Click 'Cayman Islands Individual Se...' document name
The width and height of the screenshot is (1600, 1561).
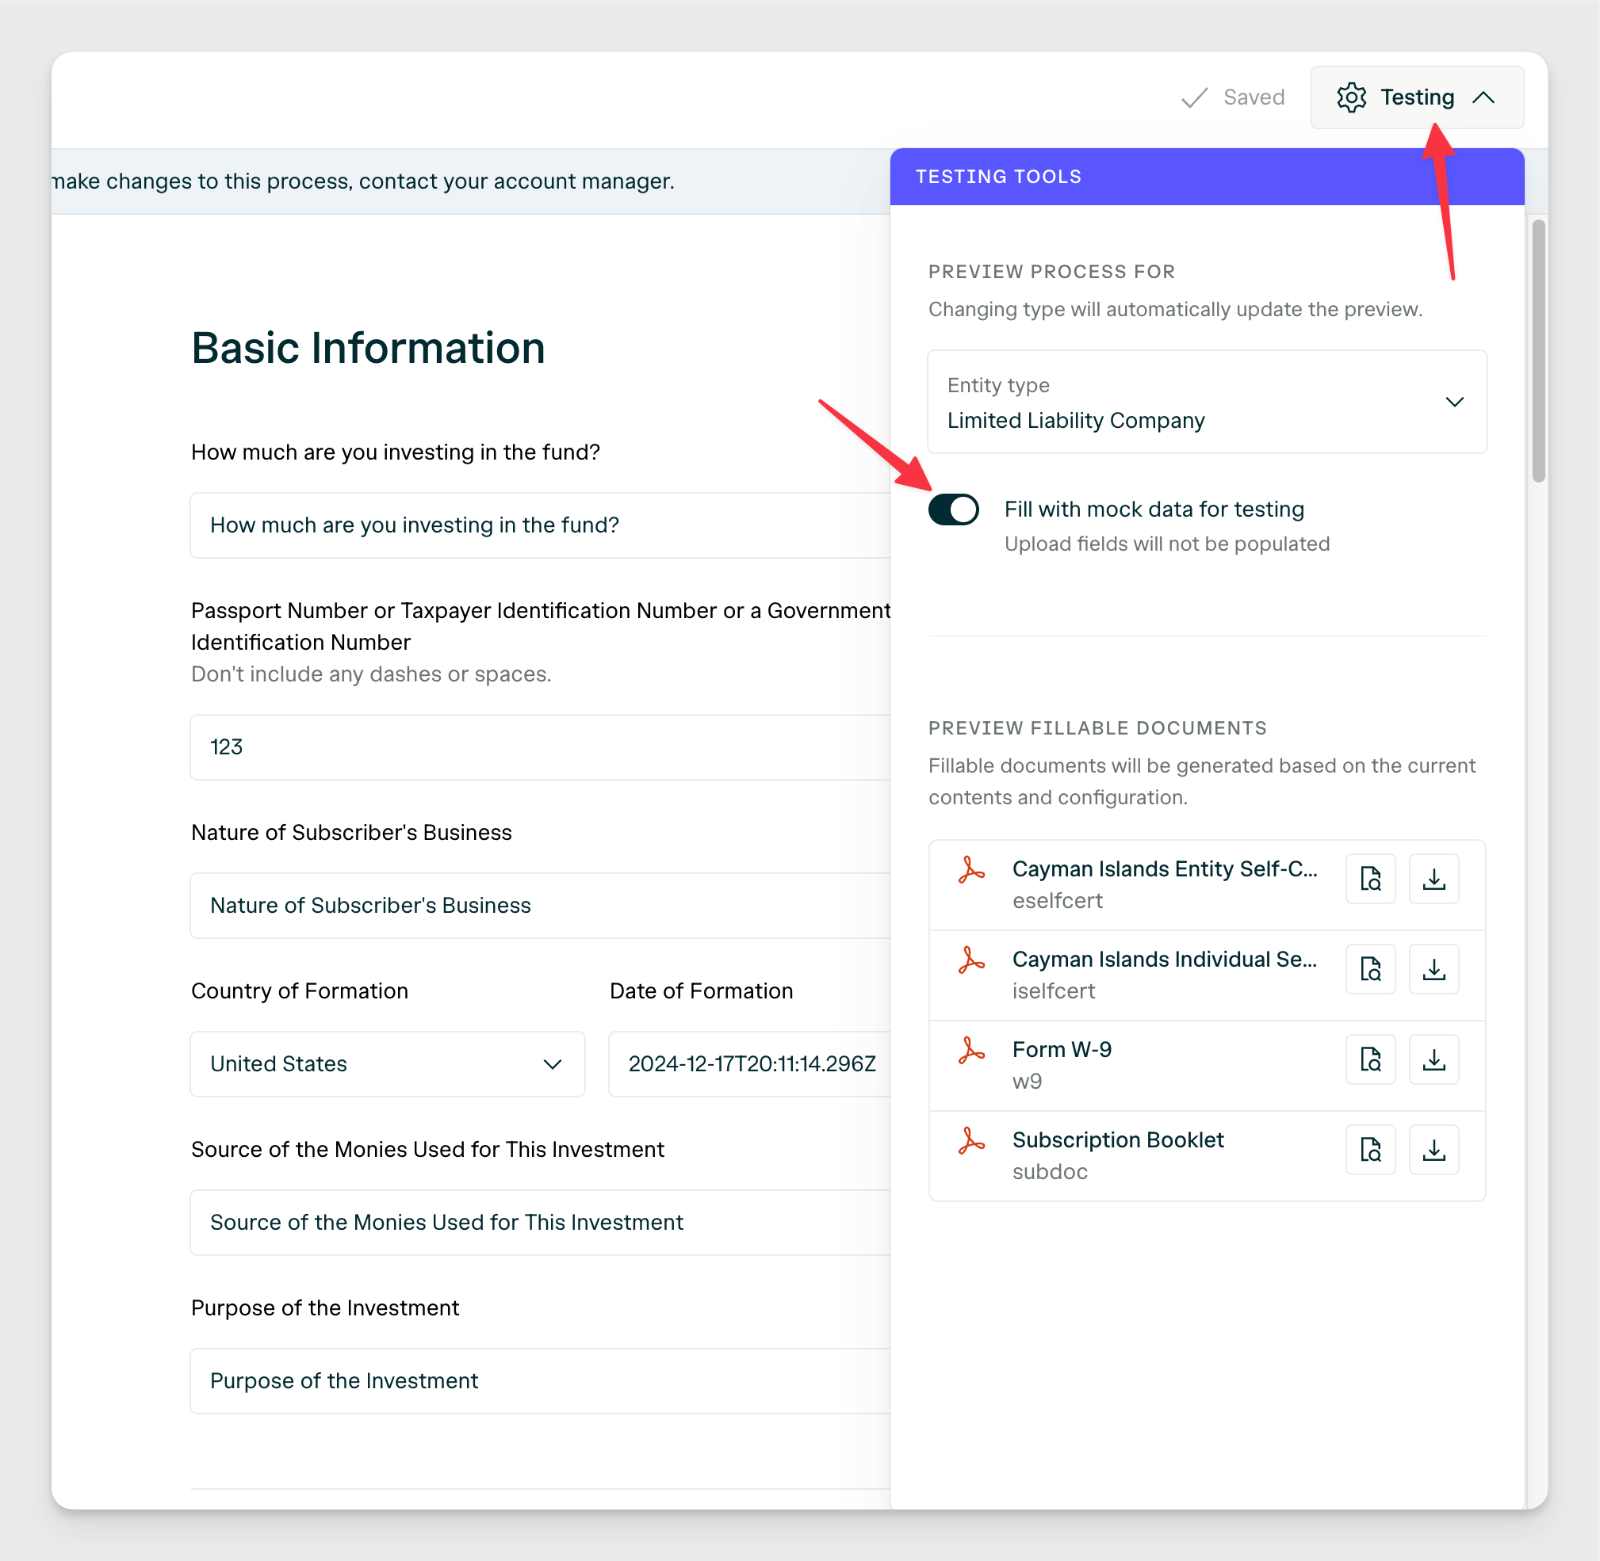tap(1165, 959)
